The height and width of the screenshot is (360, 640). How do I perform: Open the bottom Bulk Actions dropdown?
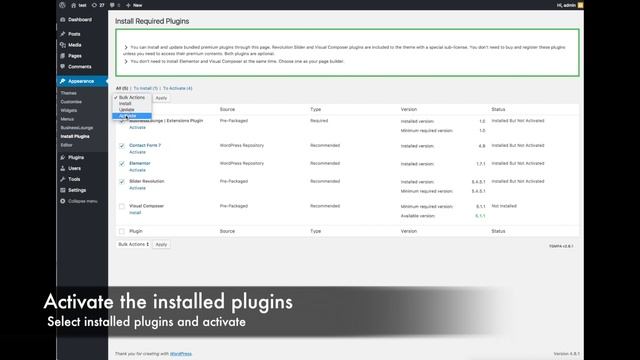click(133, 244)
